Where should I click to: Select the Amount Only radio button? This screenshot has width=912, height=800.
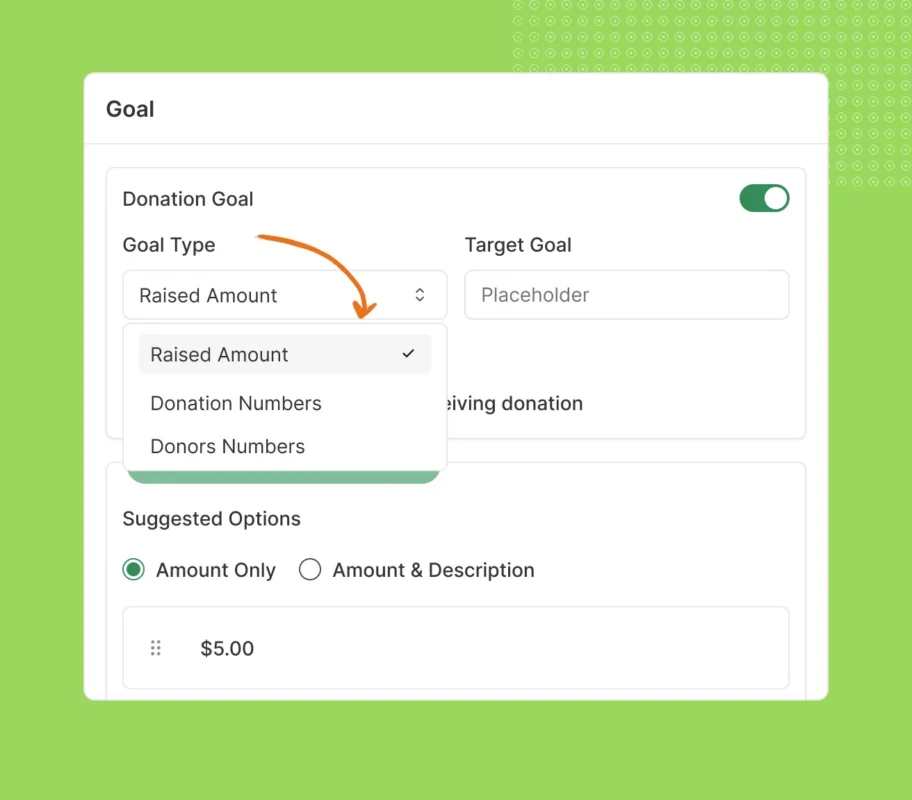pos(134,570)
